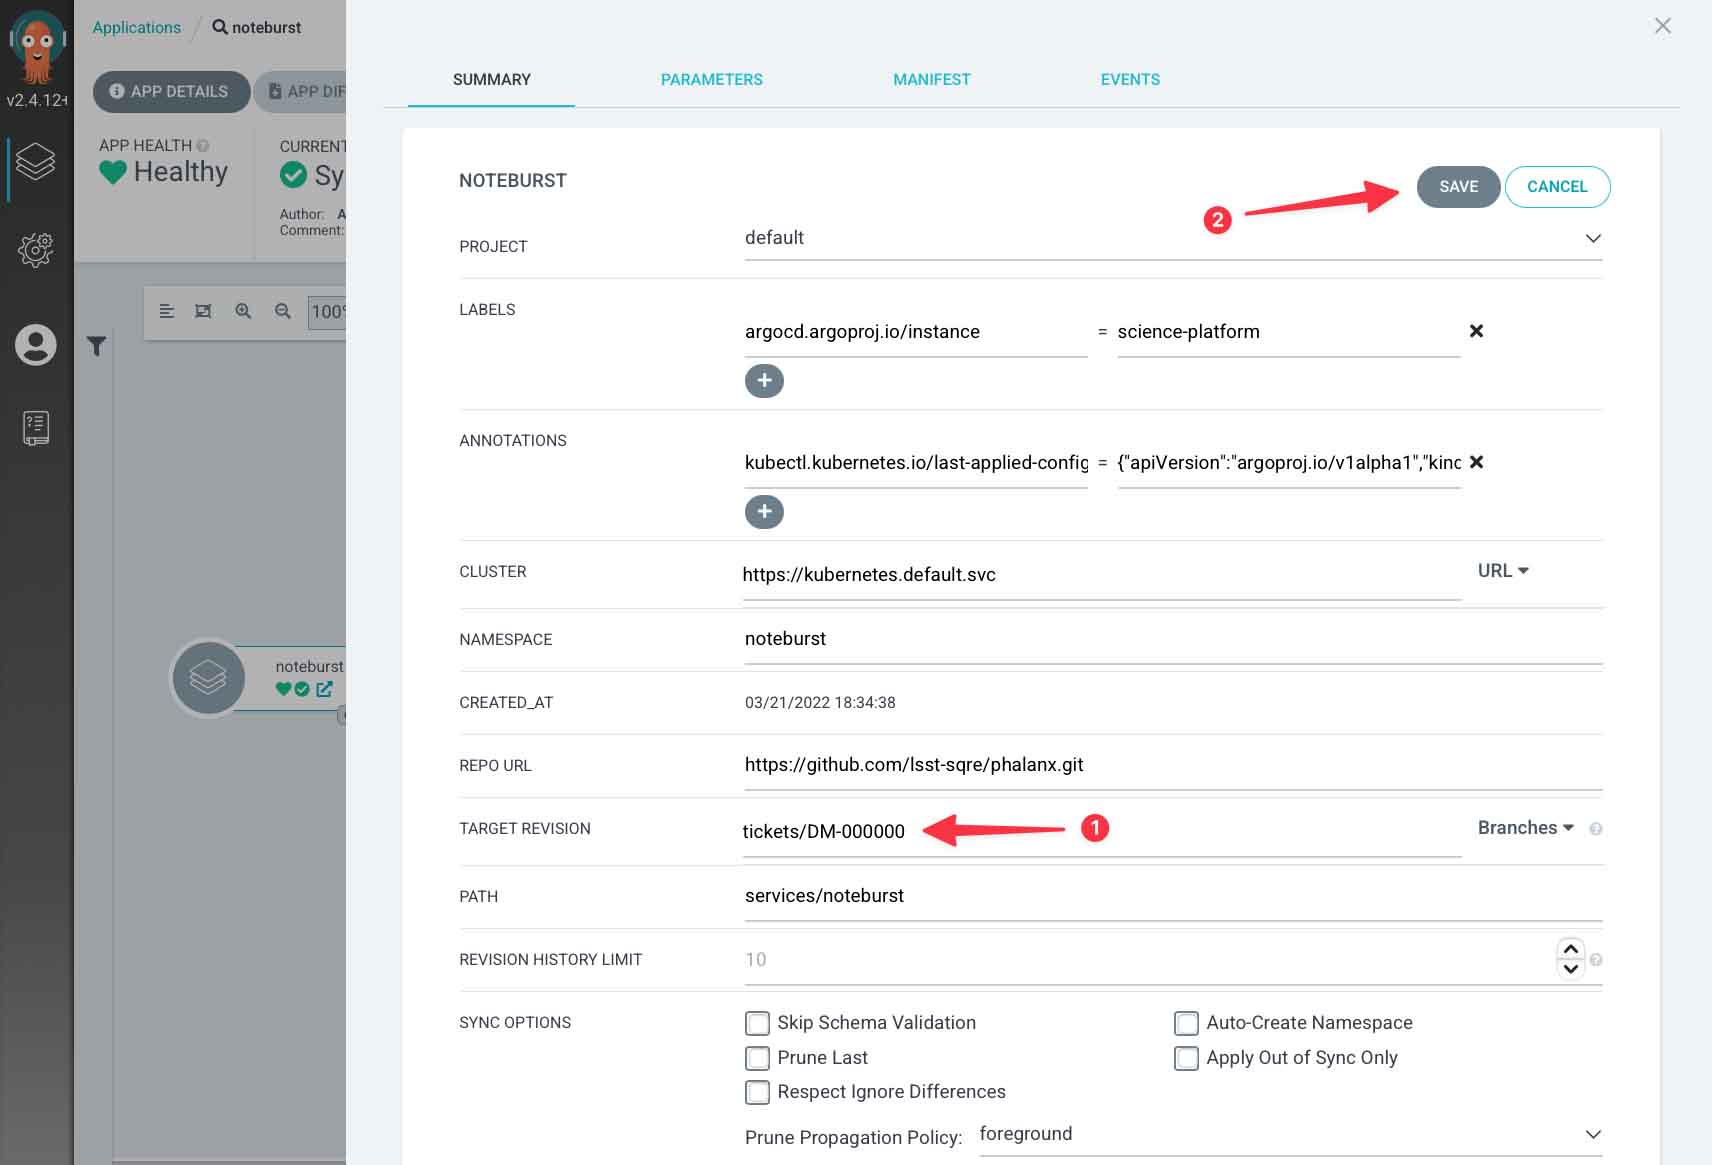
Task: Click the Target Revision input field
Action: point(1100,832)
